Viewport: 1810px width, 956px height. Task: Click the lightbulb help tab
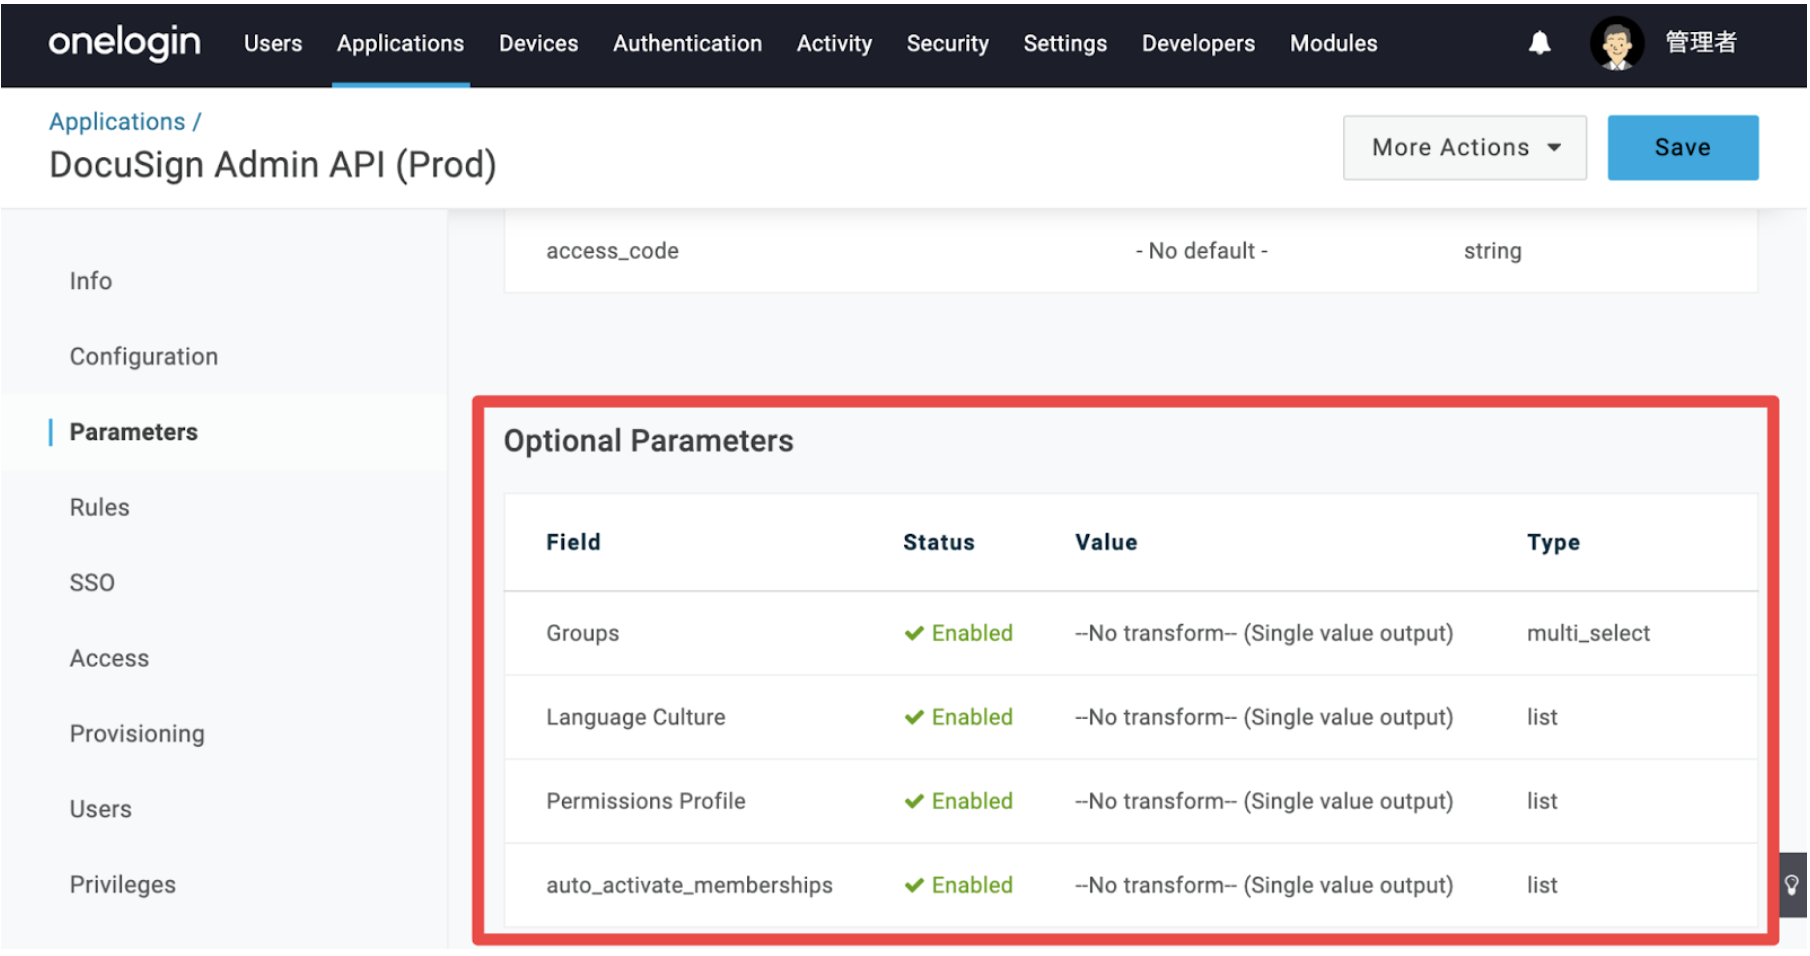pyautogui.click(x=1791, y=884)
